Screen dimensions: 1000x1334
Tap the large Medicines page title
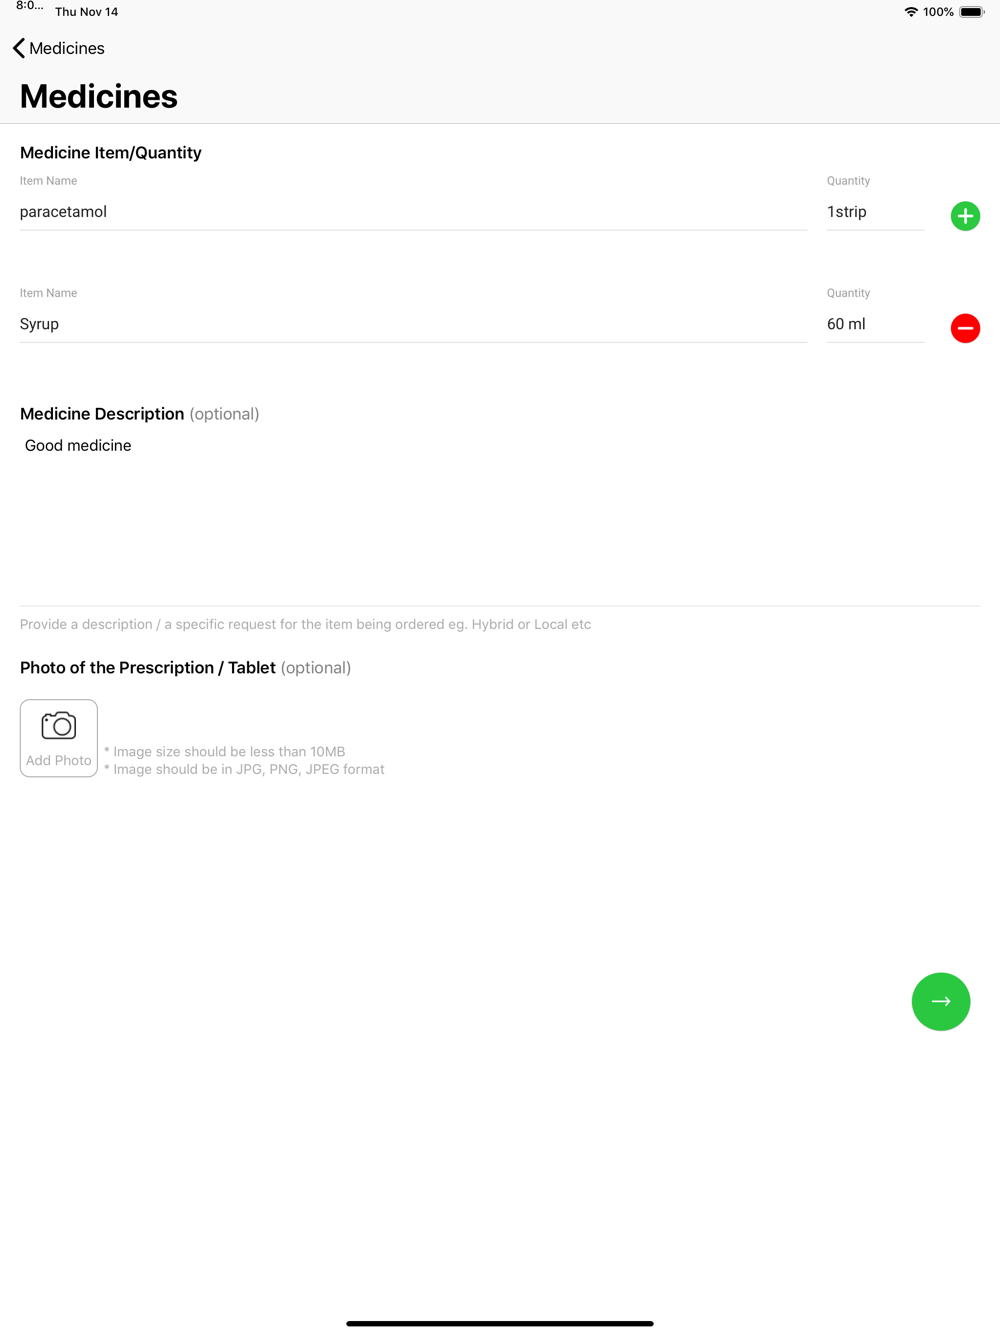click(x=99, y=96)
